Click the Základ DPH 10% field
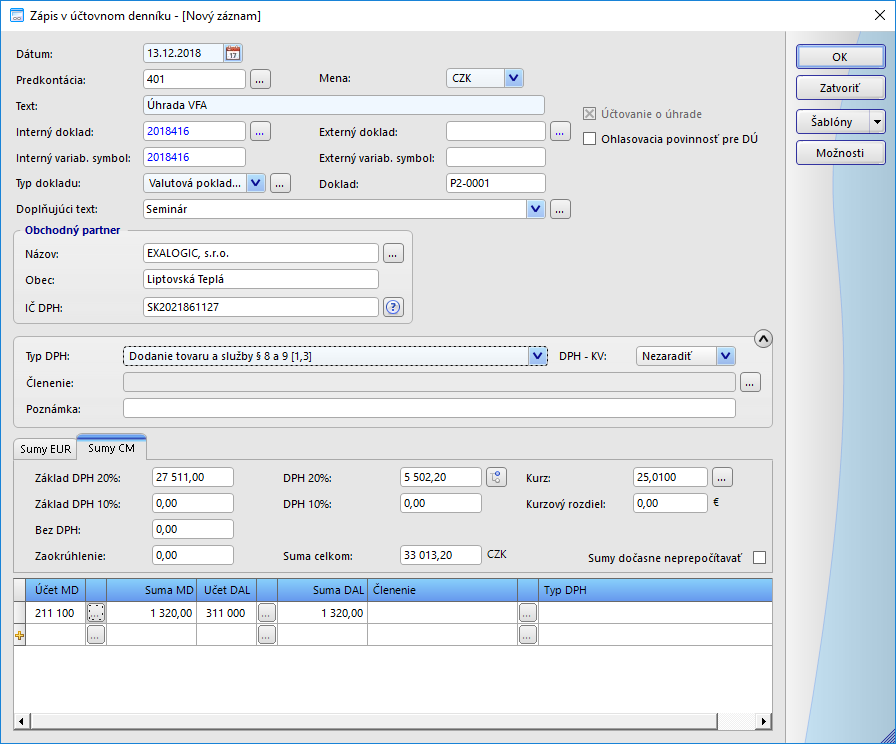 click(x=193, y=503)
